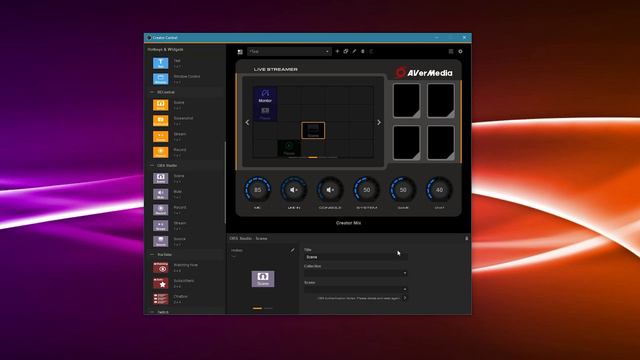Click the MIC knob showing 85

coord(258,190)
